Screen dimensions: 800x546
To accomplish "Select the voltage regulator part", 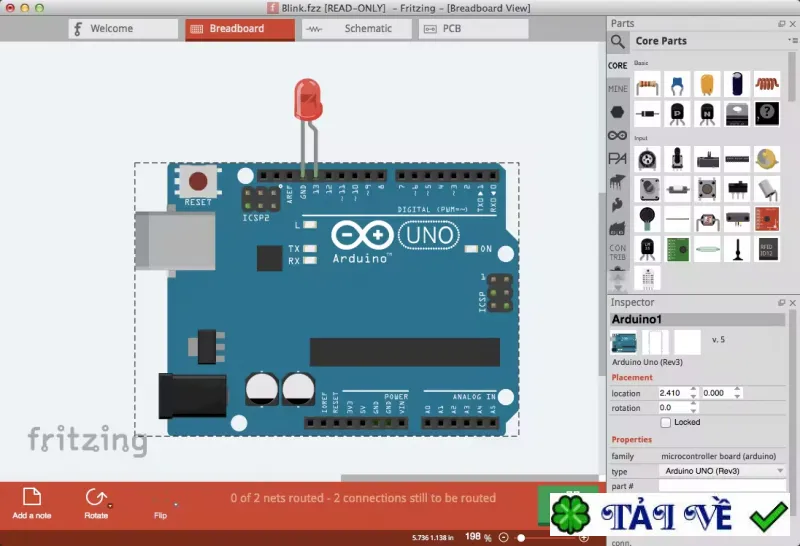I will pos(737,114).
